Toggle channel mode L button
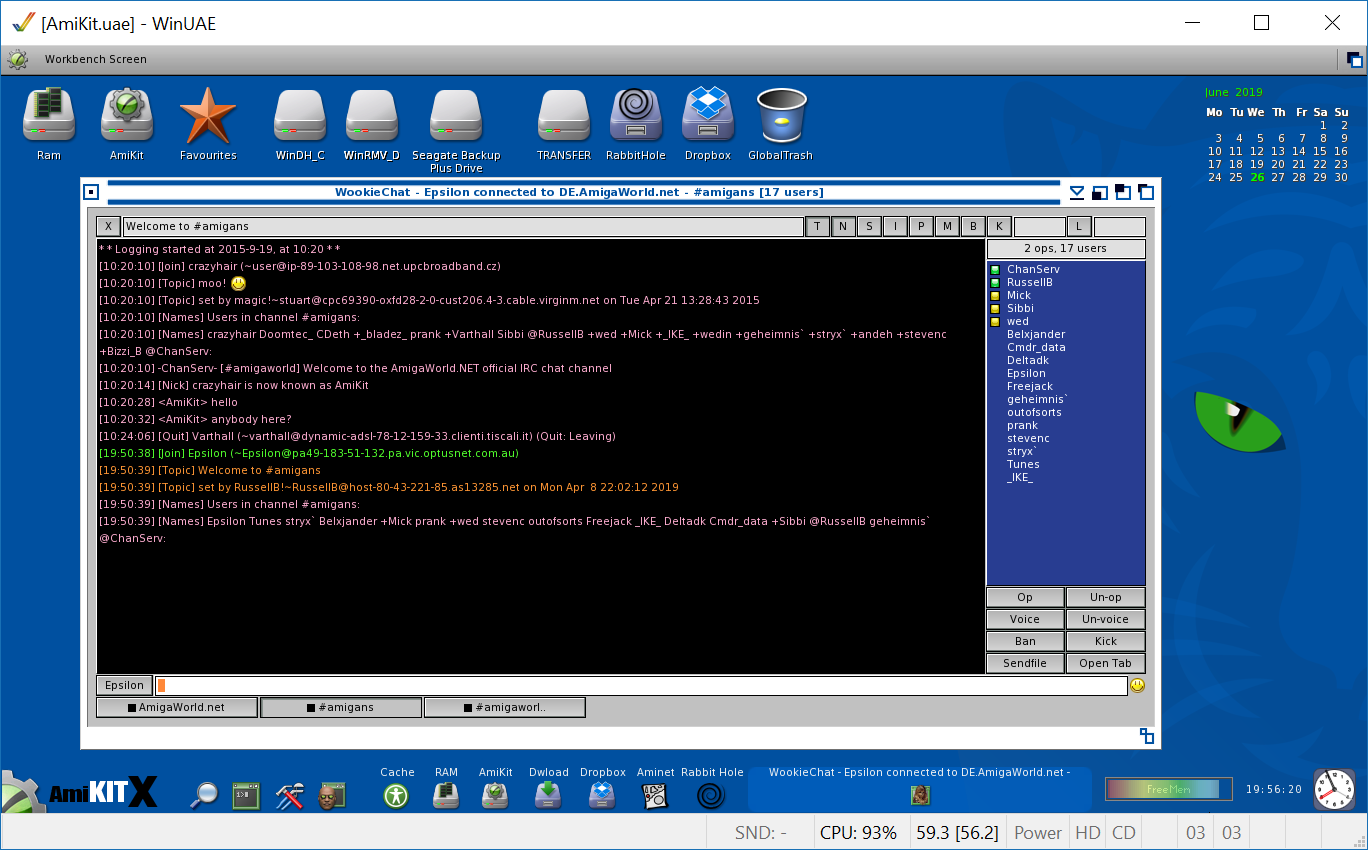Screen dimensions: 1368x850 point(1079,226)
